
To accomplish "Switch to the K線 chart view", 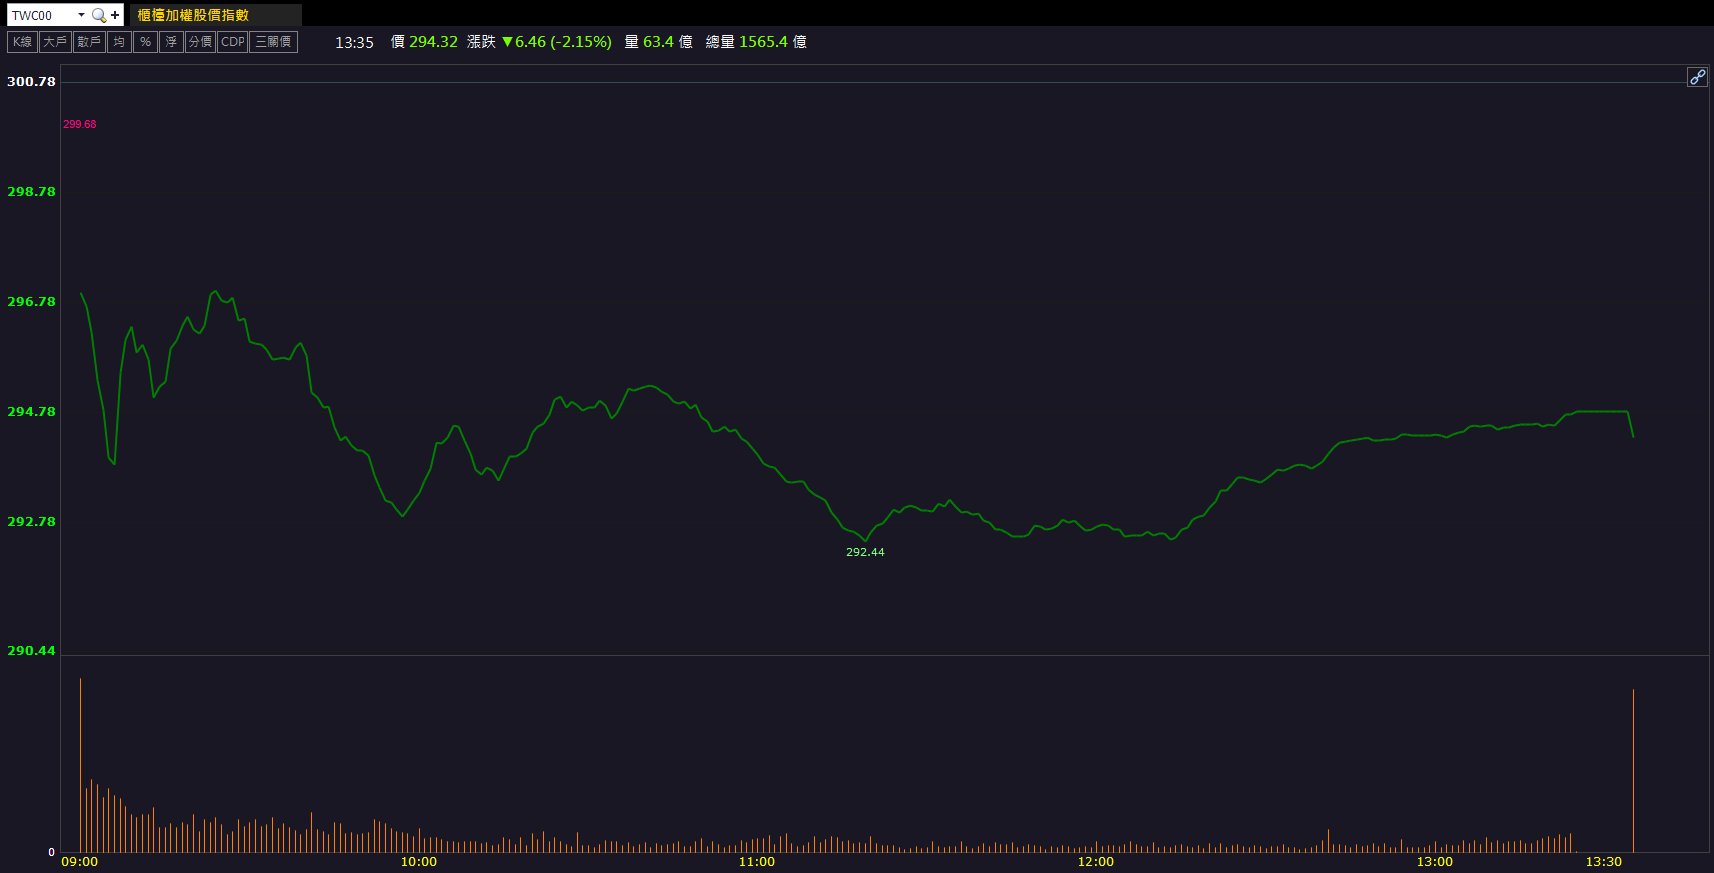I will pyautogui.click(x=22, y=42).
